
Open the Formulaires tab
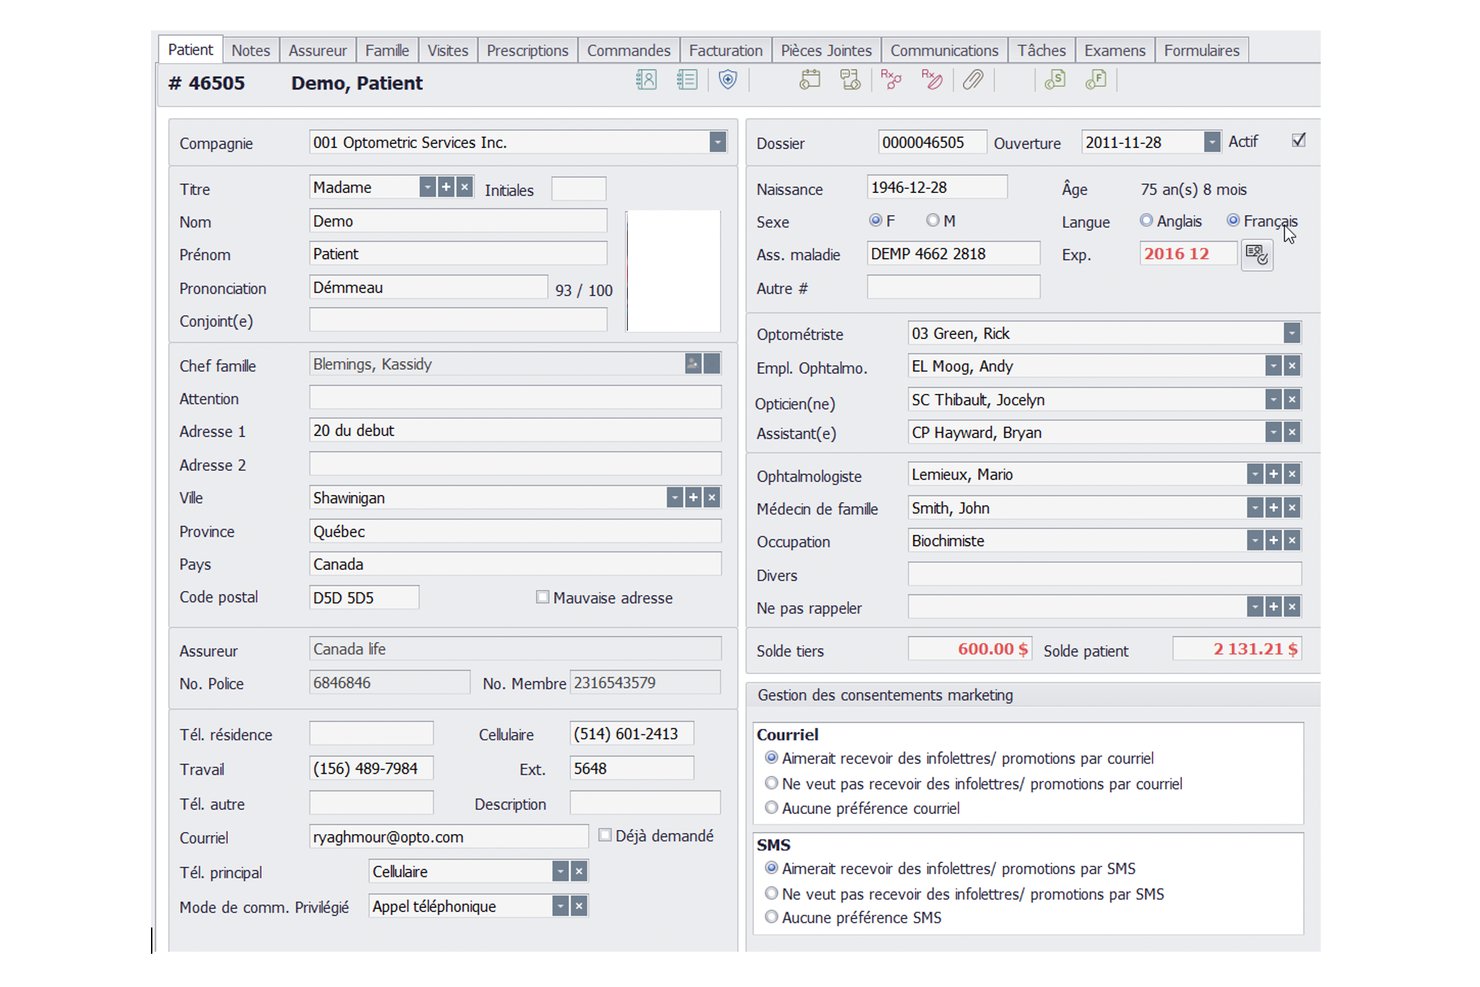coord(1201,50)
